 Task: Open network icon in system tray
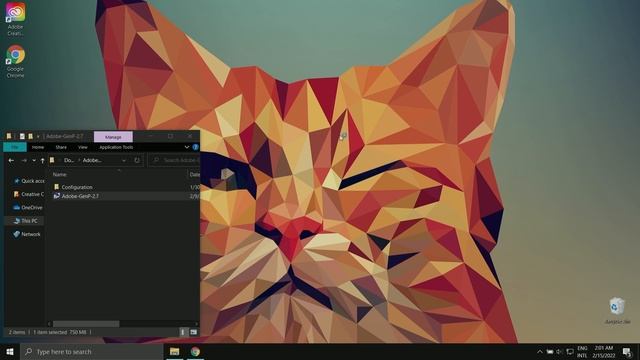point(570,351)
